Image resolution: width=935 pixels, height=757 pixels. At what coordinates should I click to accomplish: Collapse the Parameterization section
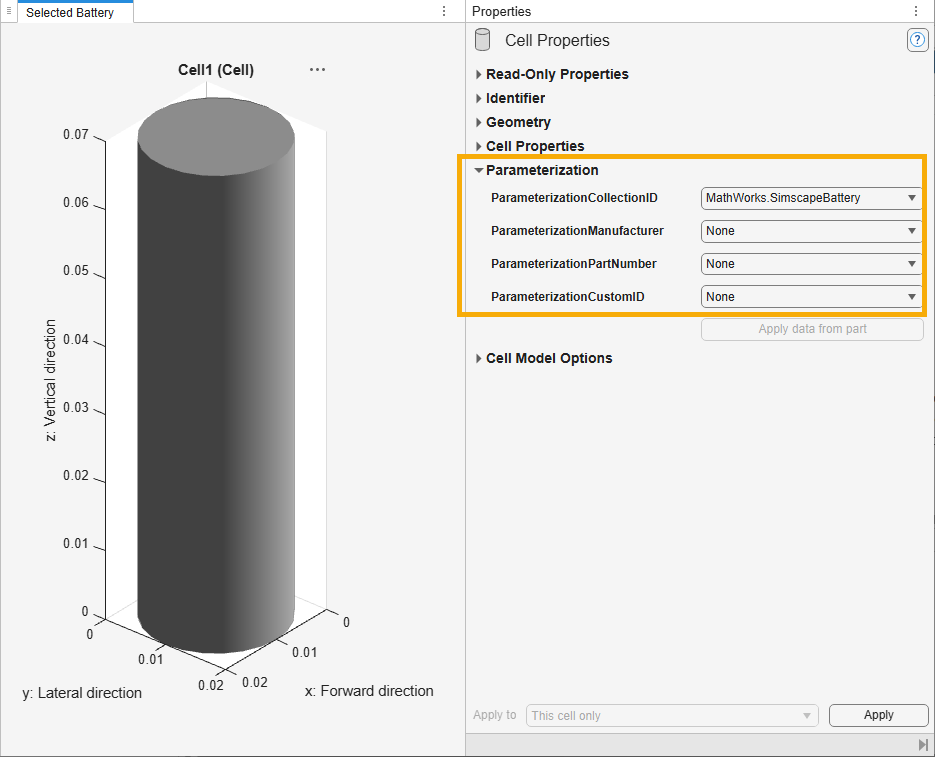478,170
